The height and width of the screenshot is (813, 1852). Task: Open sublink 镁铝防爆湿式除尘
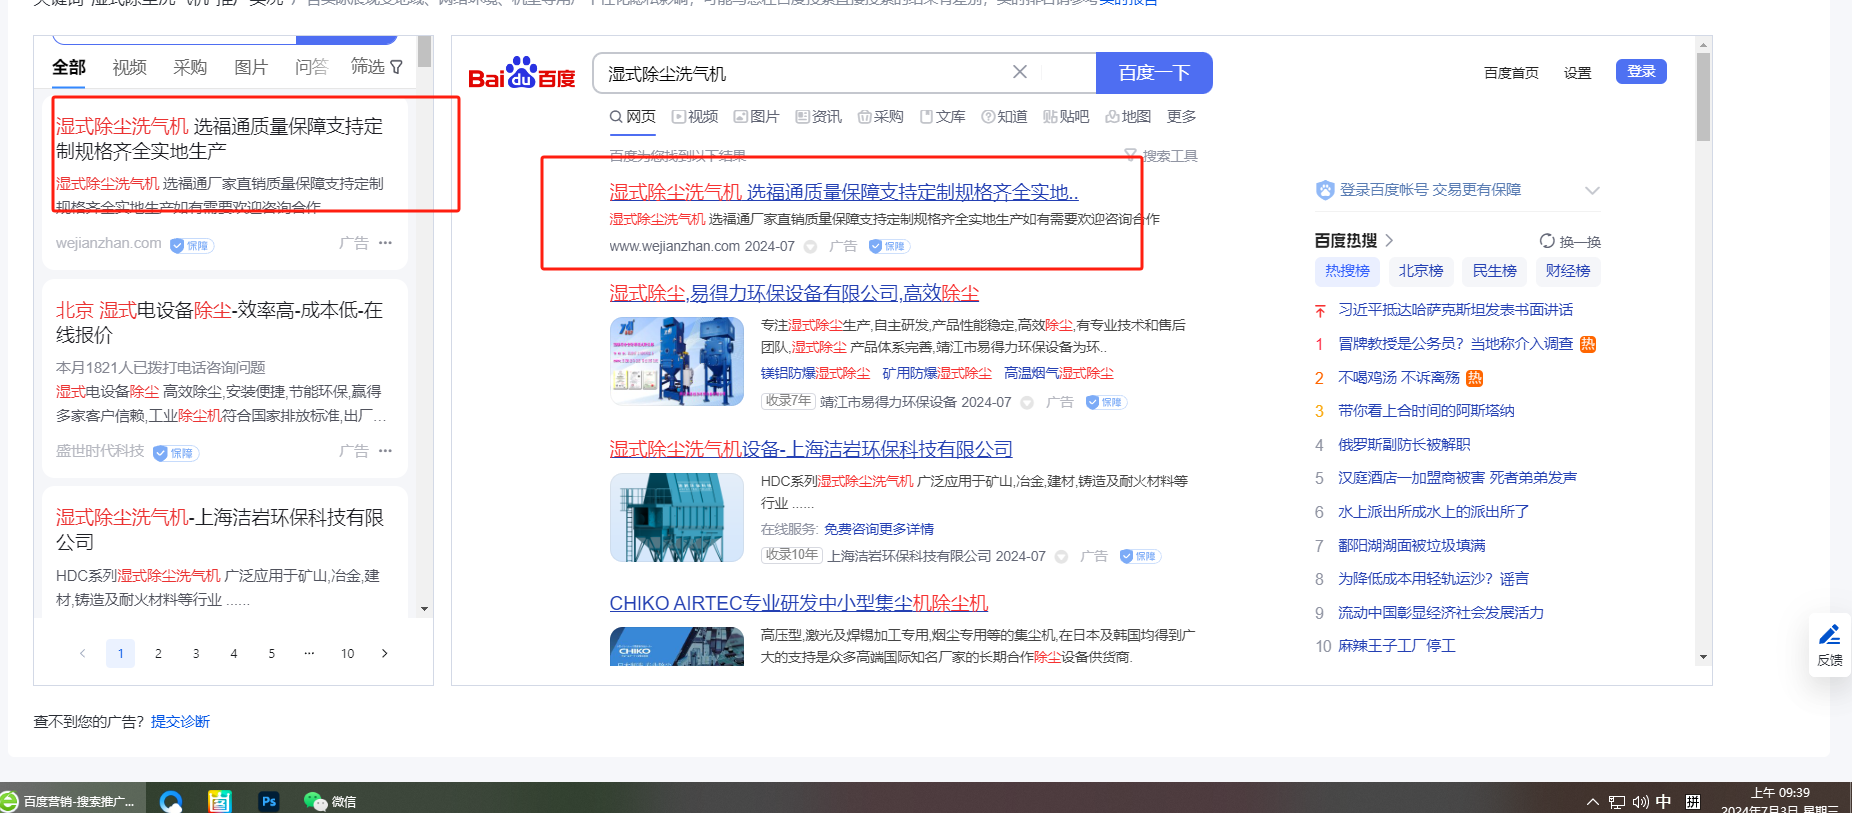coord(815,373)
